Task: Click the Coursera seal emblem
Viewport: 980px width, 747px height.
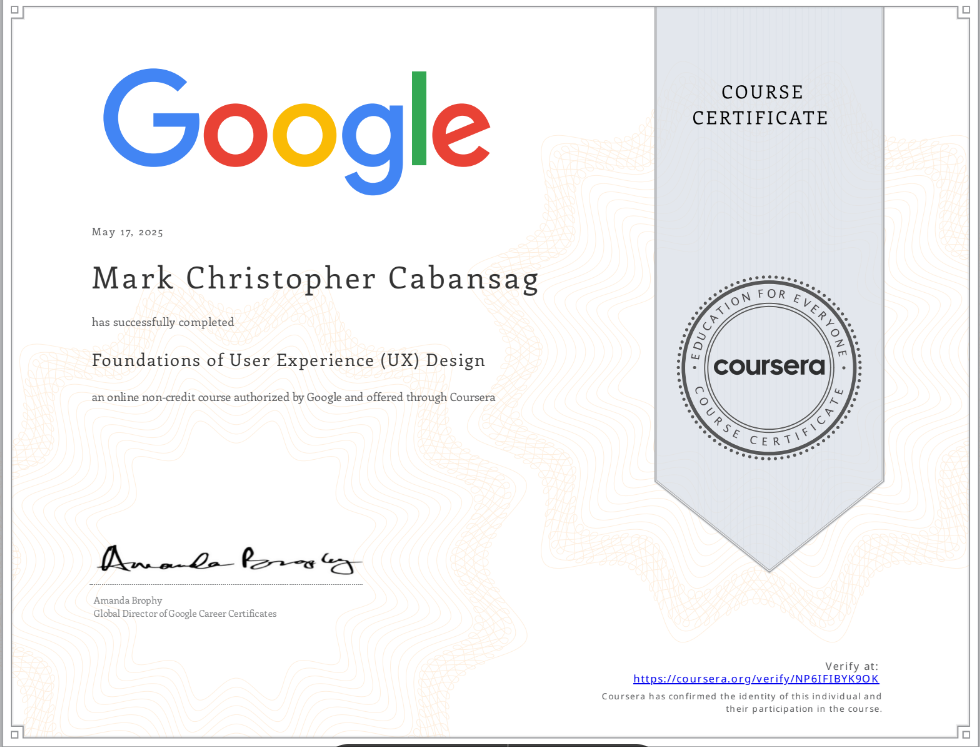Action: (x=769, y=367)
